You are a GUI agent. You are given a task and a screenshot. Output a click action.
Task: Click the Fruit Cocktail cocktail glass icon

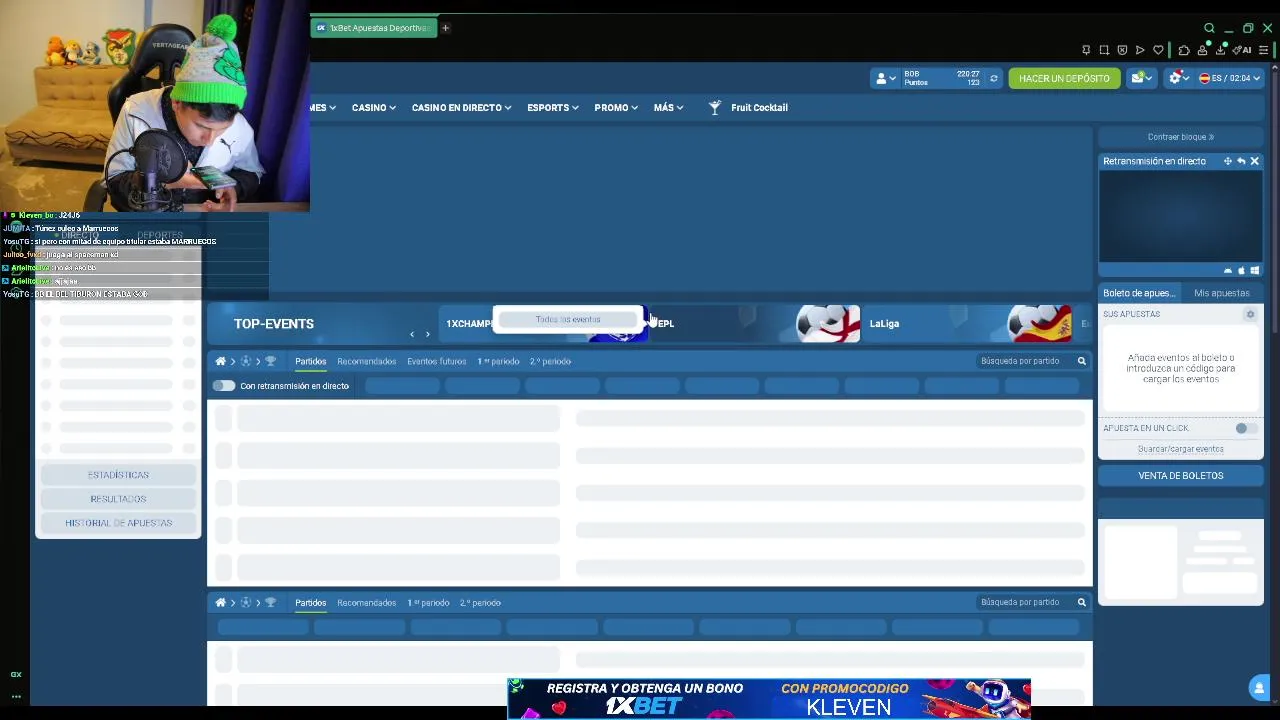pos(714,107)
